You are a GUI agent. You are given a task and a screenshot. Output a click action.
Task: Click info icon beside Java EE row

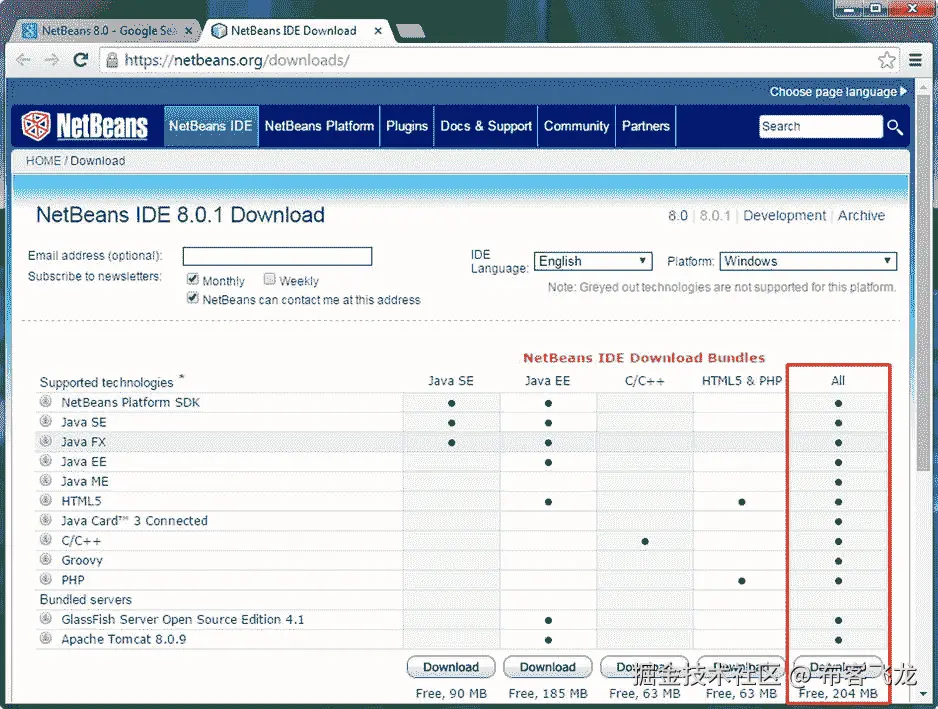pos(46,461)
